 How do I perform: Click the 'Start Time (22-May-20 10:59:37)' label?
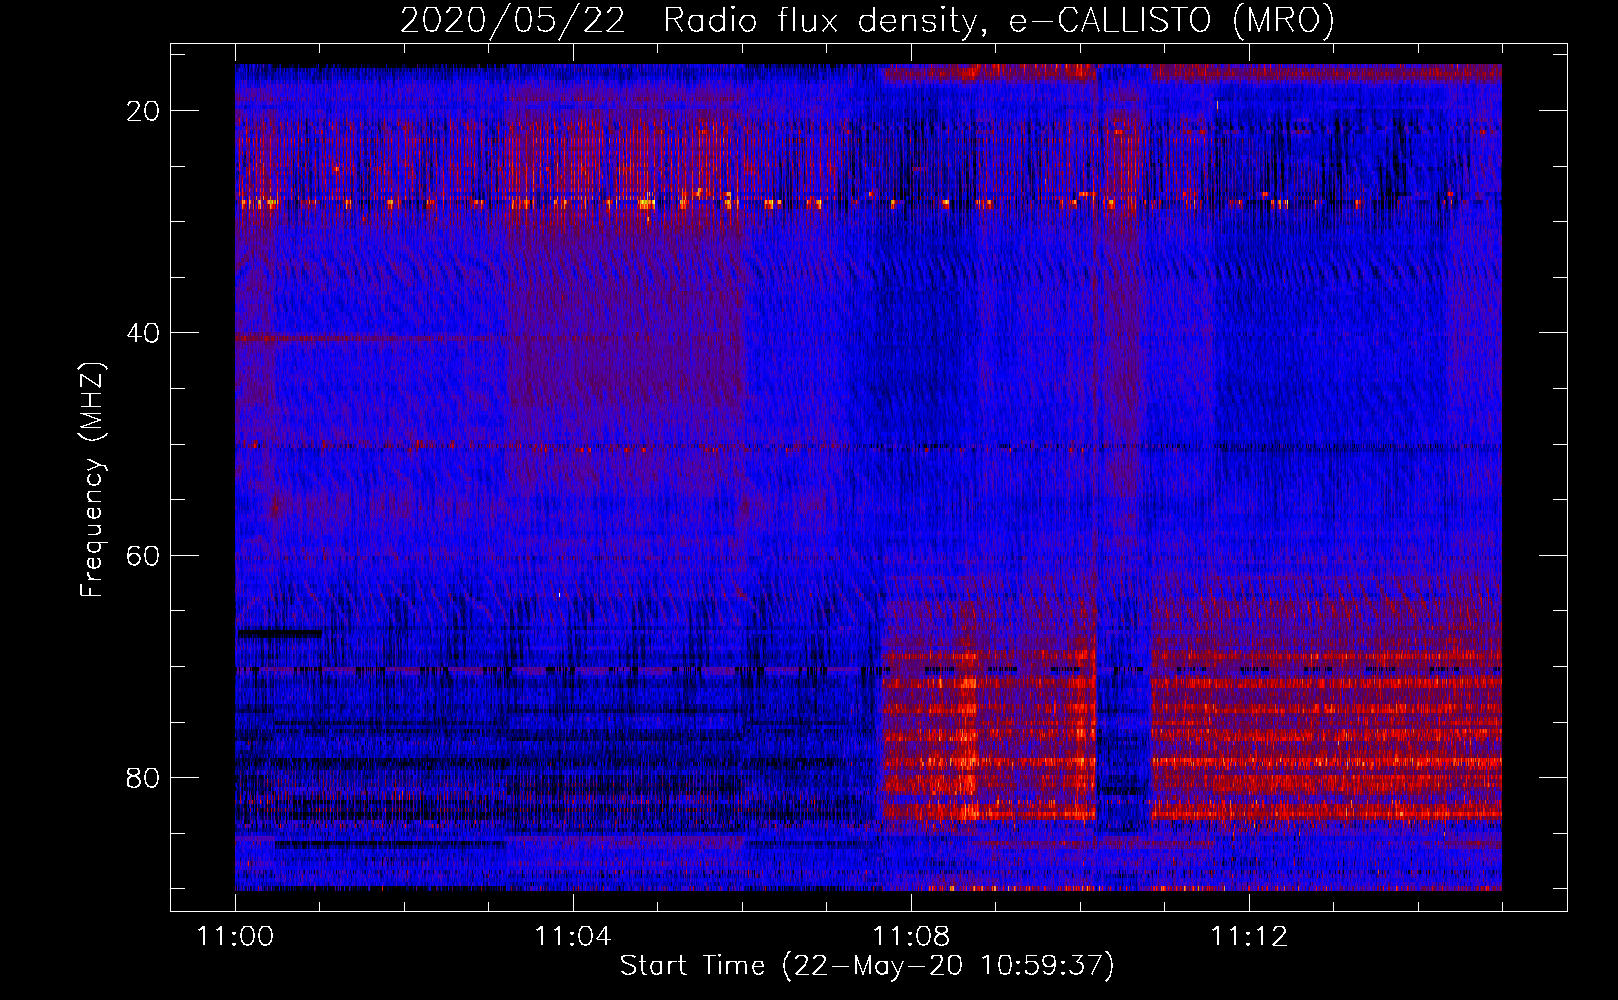tap(867, 966)
